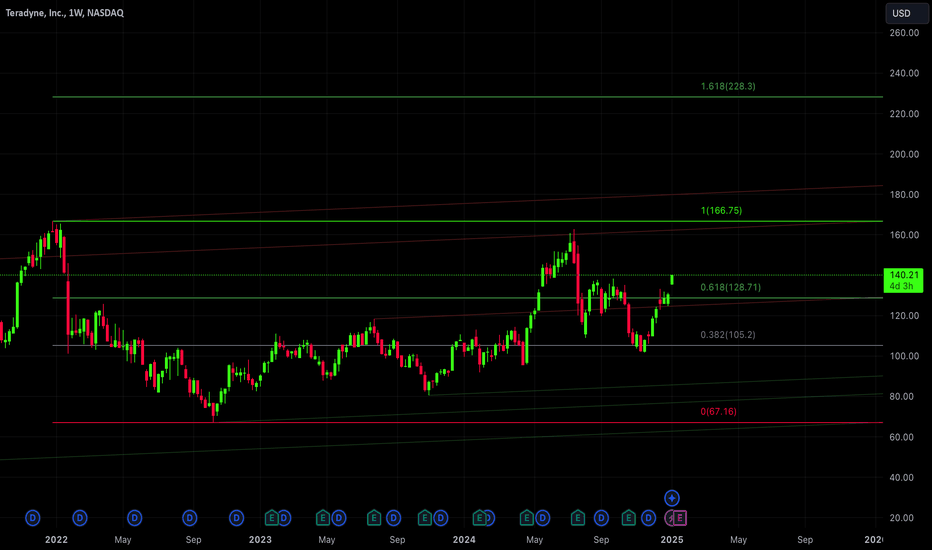Click the blue star event icon above 2025
This screenshot has width=932, height=550.
point(672,498)
